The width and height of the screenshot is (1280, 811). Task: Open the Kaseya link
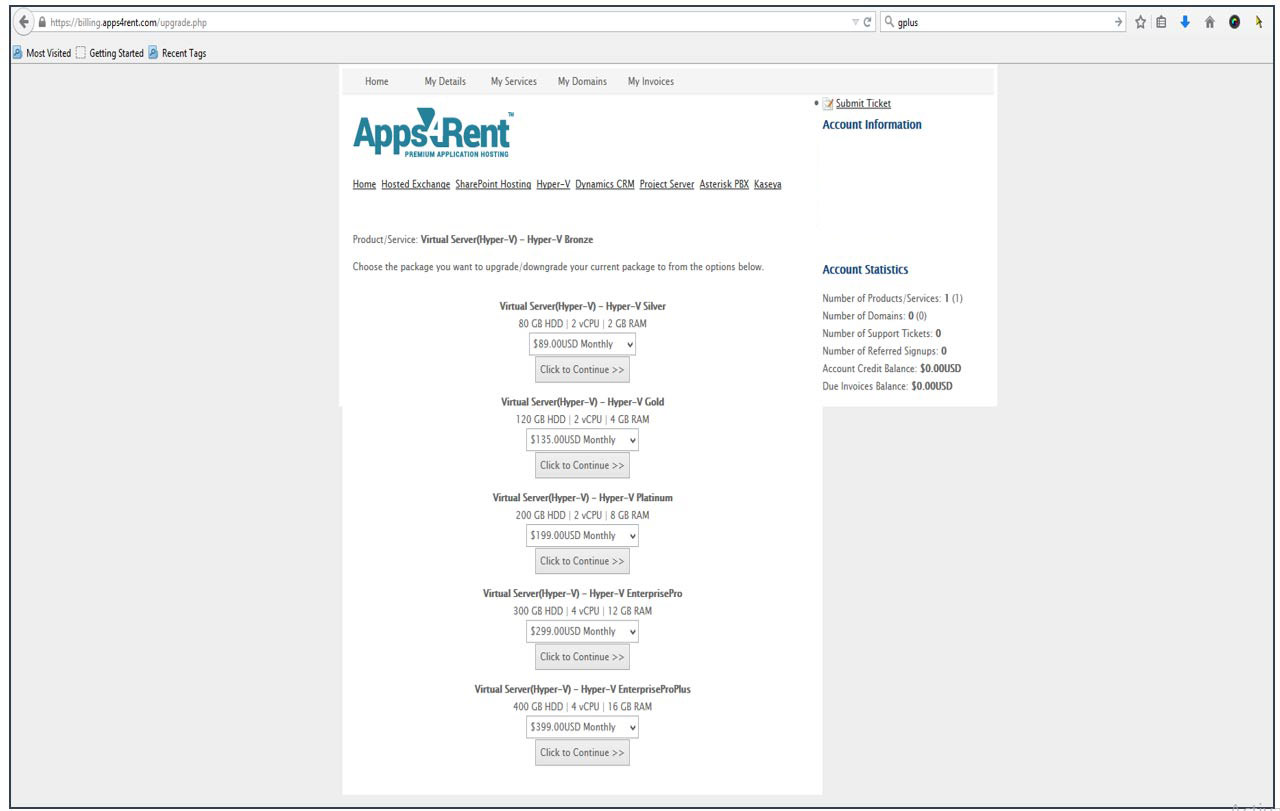click(768, 185)
